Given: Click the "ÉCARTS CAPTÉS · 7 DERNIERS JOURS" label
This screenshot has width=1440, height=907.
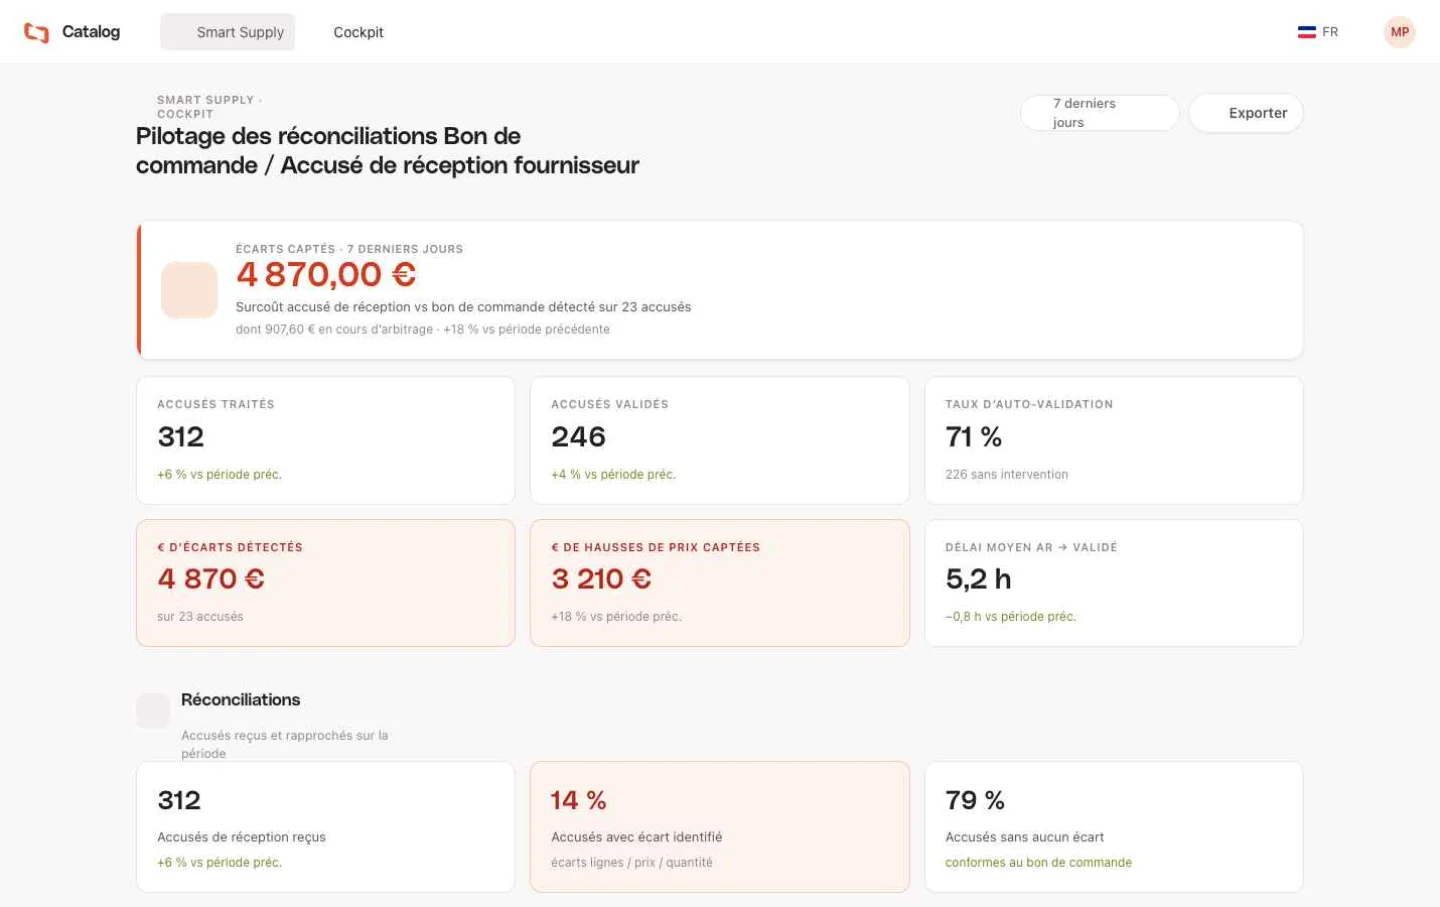Looking at the screenshot, I should tap(349, 249).
